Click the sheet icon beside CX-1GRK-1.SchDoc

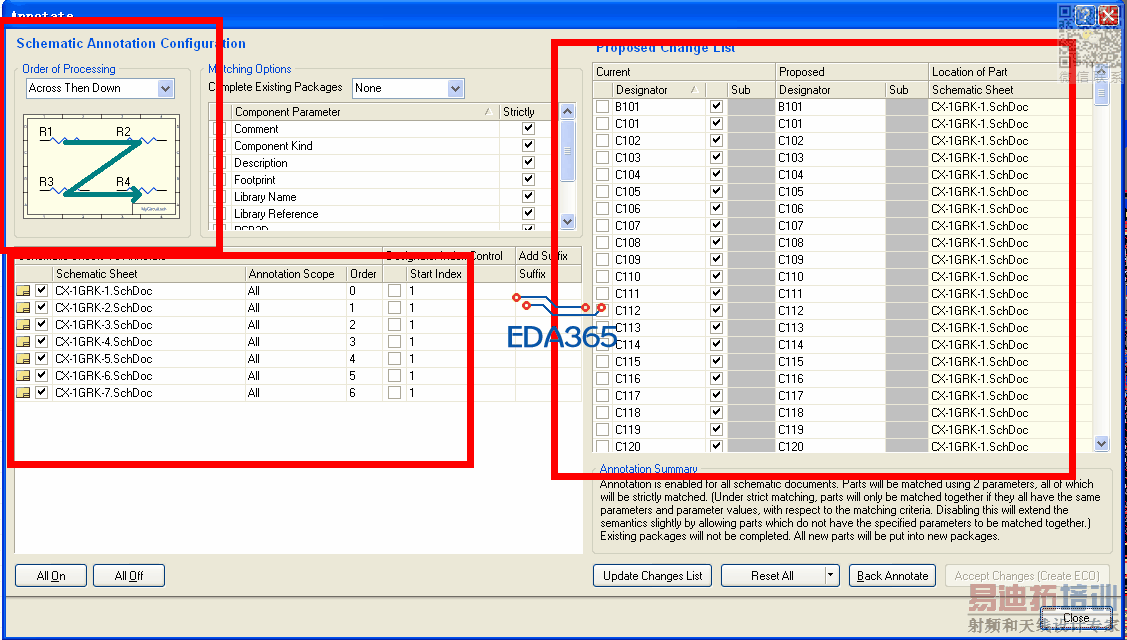[x=23, y=291]
